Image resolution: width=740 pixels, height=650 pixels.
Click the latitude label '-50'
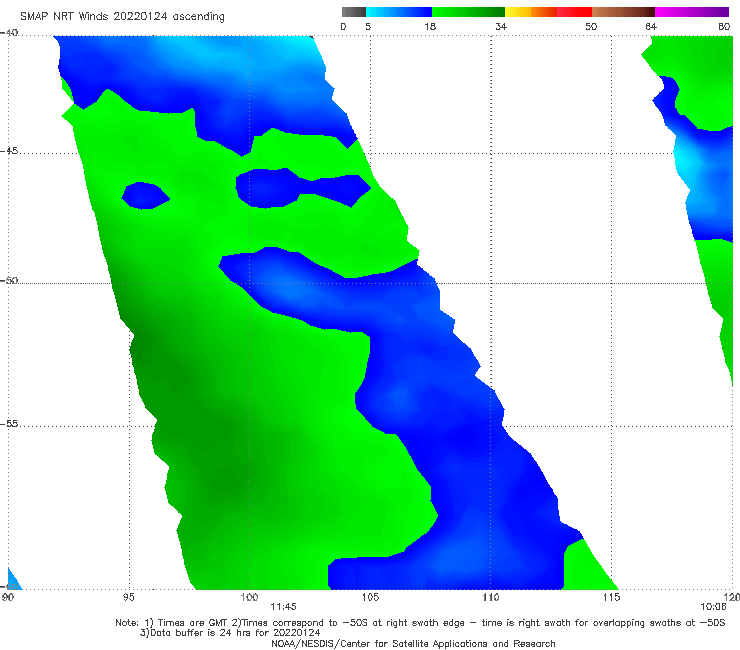tap(9, 280)
